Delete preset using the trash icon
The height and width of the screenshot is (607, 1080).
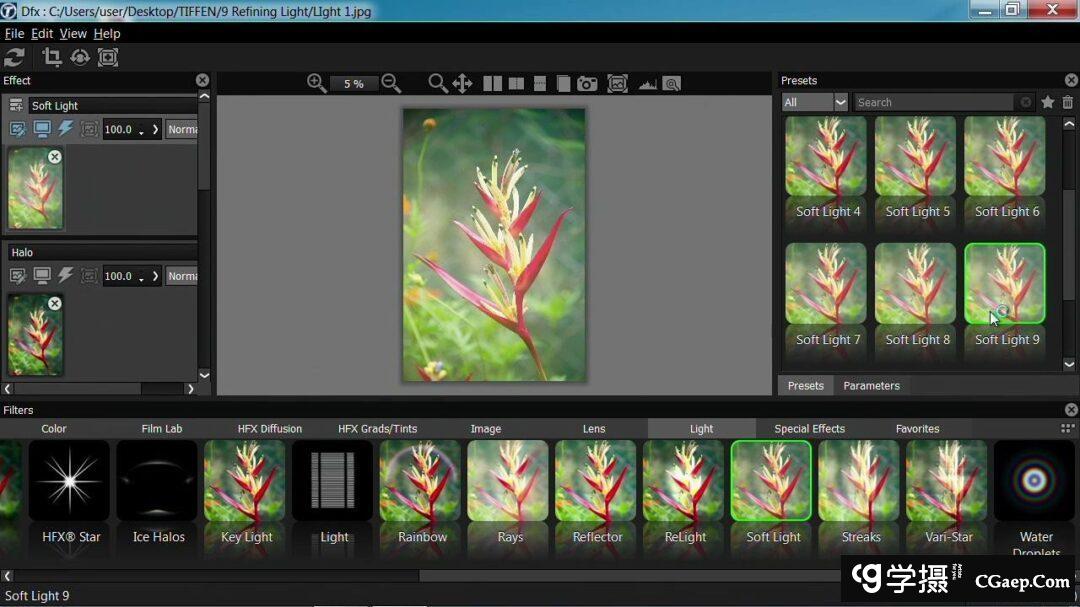click(1067, 102)
